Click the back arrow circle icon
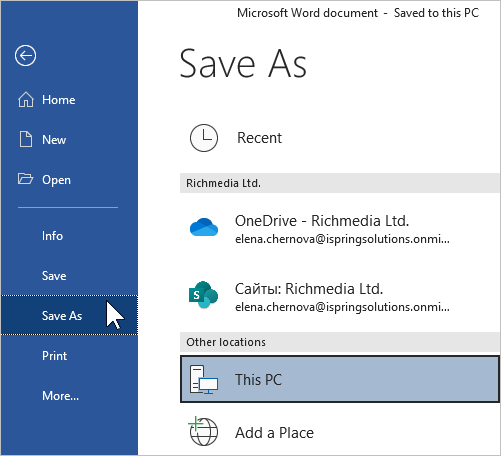501x456 pixels. 25,55
